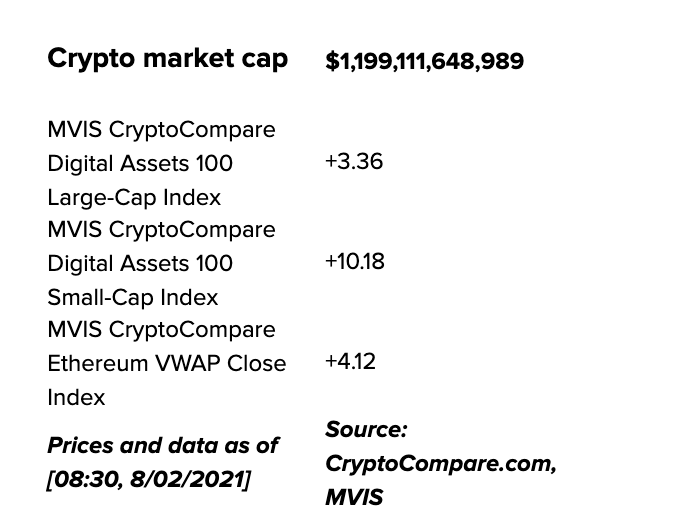Click the bold italic "MVIS" source text

pos(354,497)
